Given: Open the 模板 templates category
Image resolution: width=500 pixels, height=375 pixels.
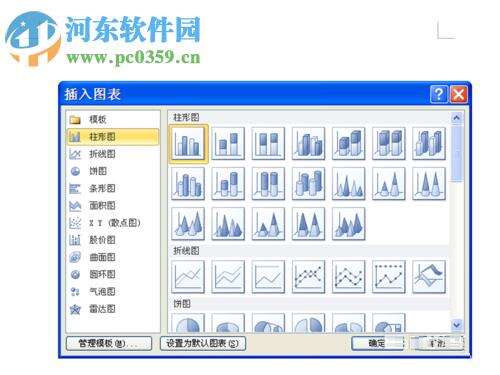Looking at the screenshot, I should point(113,119).
